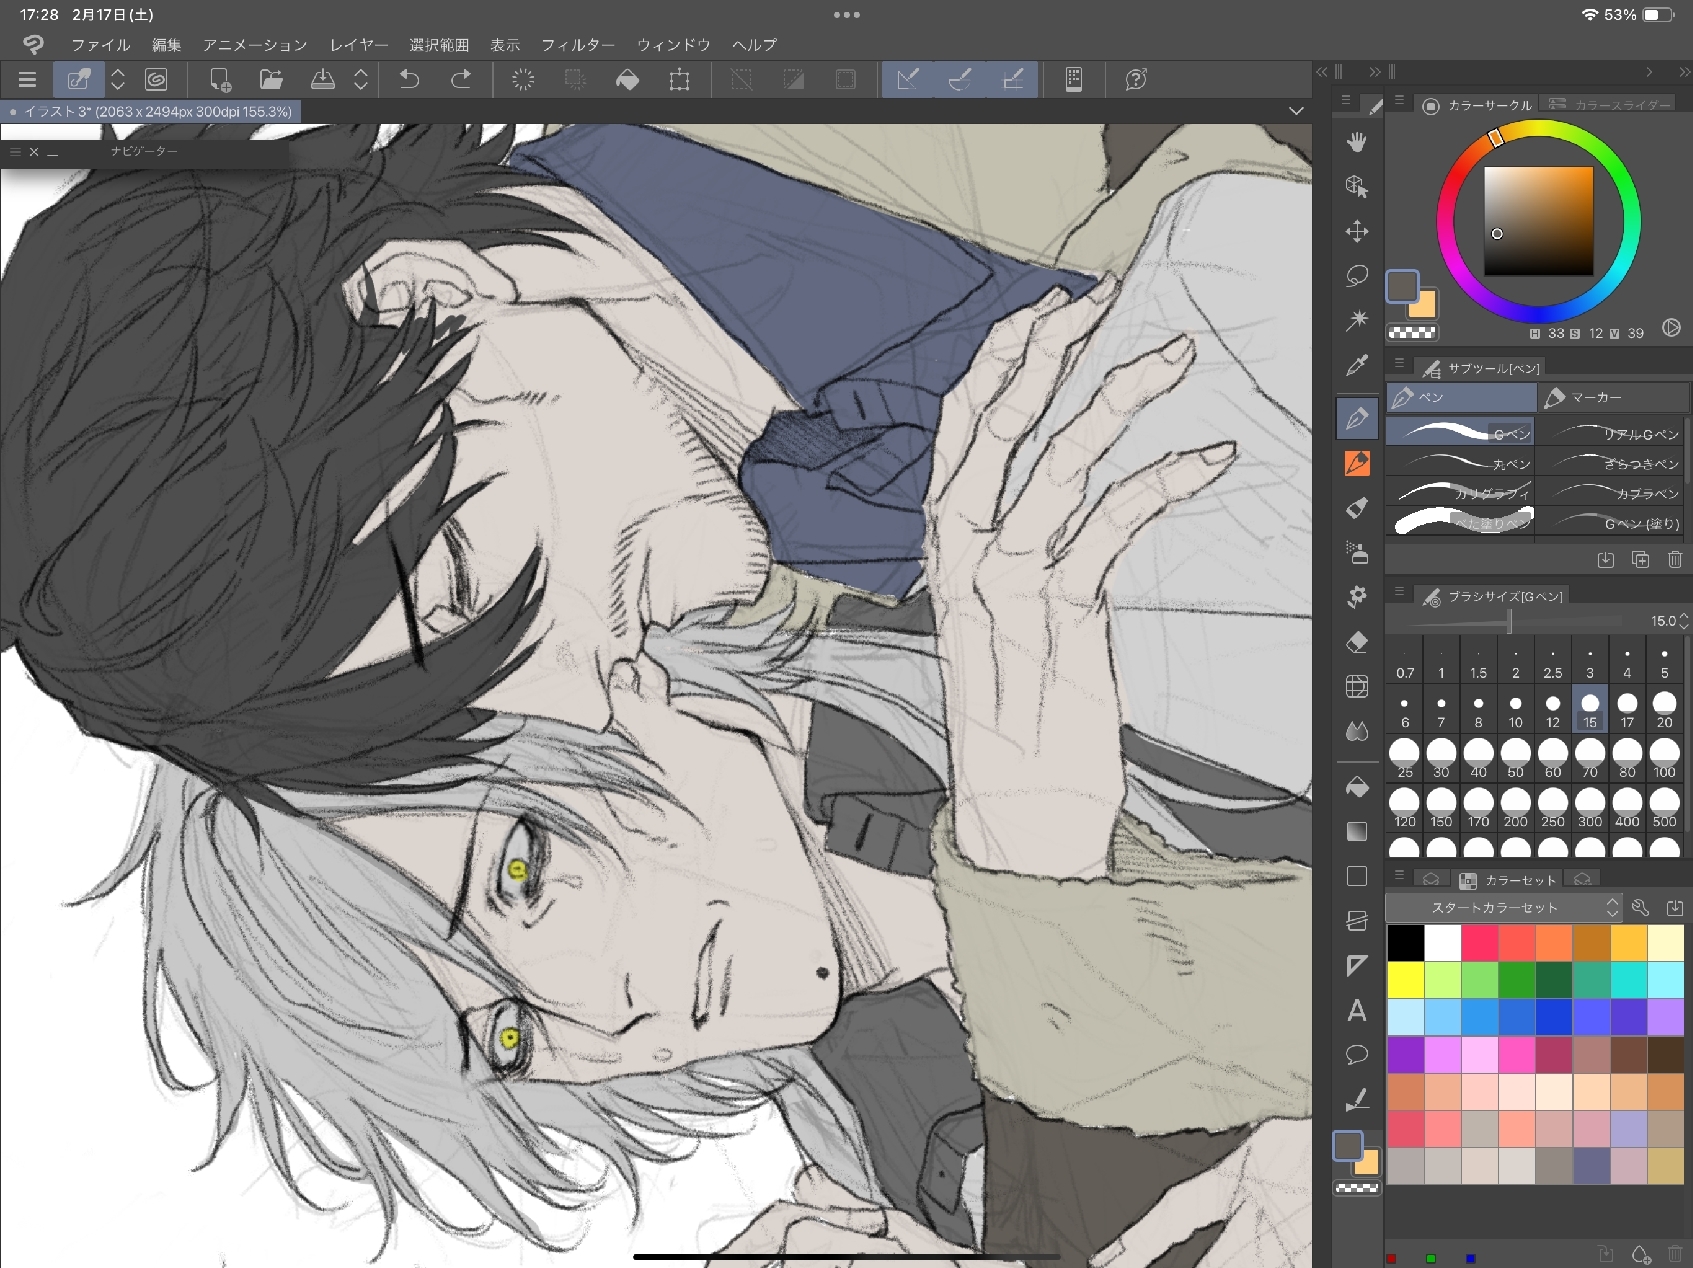Click the Undo arrow in toolbar

click(409, 80)
